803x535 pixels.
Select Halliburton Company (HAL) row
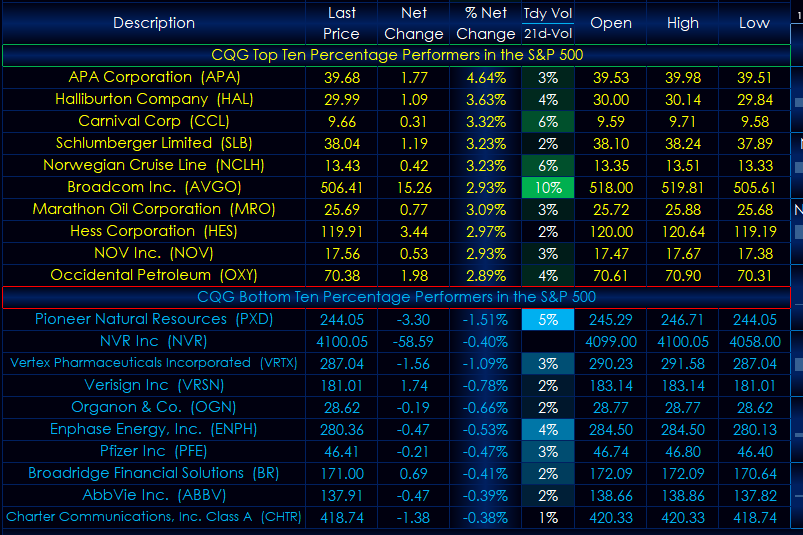click(x=397, y=100)
